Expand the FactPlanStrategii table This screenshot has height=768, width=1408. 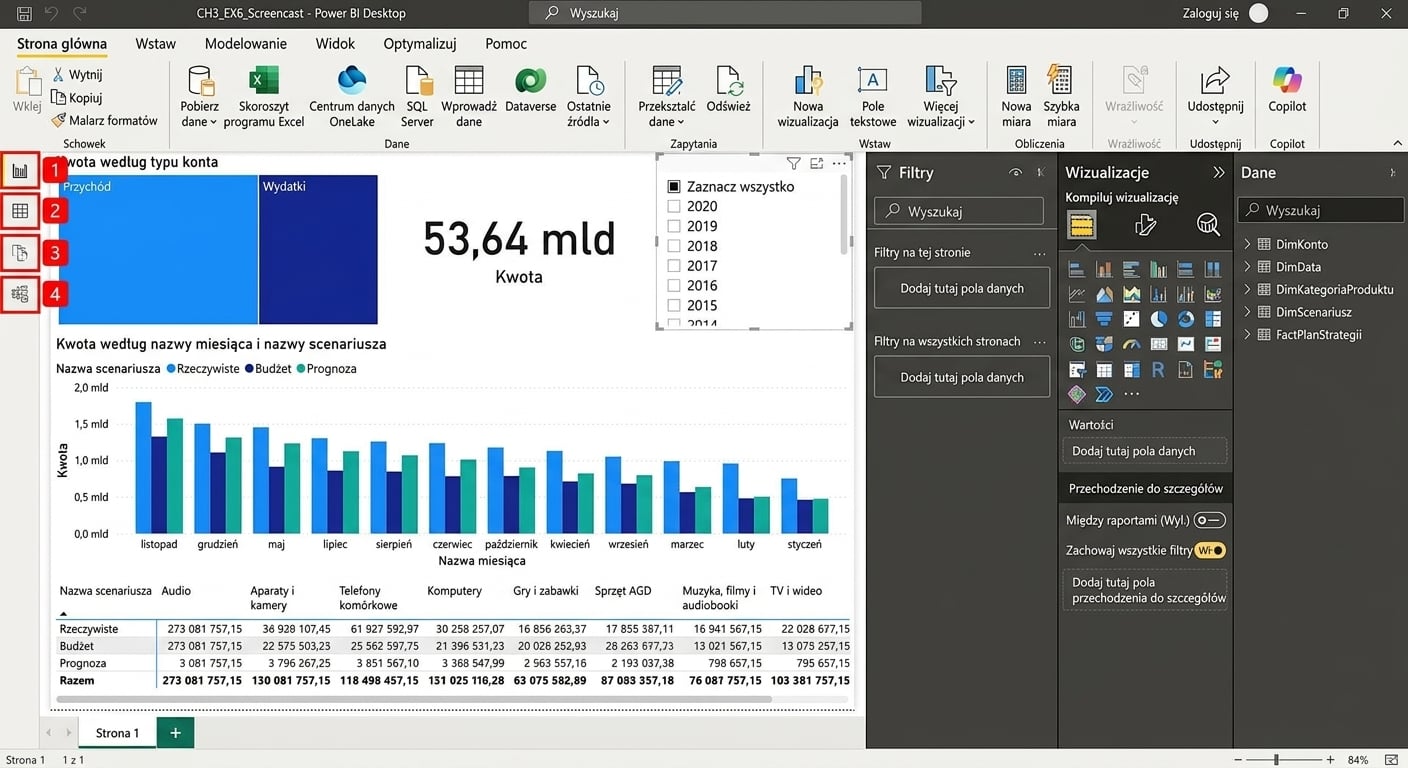click(1248, 335)
